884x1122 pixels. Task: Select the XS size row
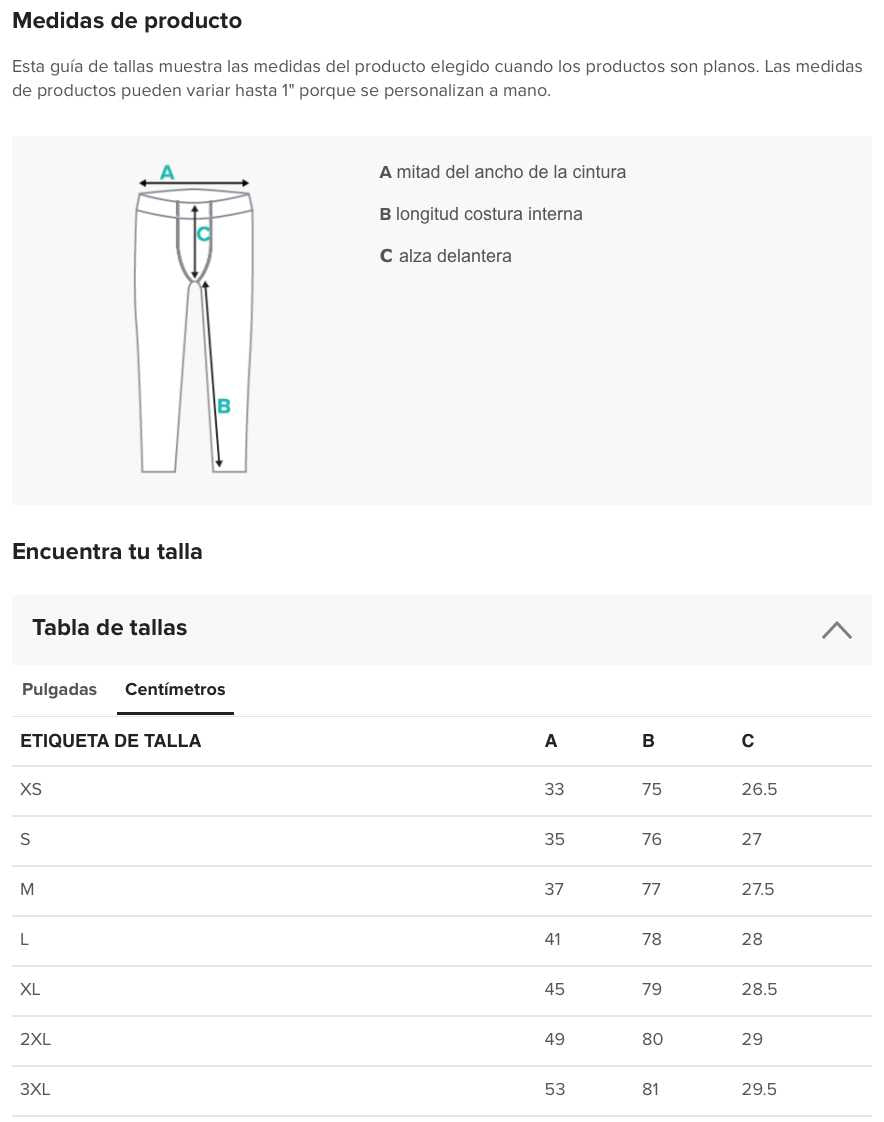coord(31,790)
